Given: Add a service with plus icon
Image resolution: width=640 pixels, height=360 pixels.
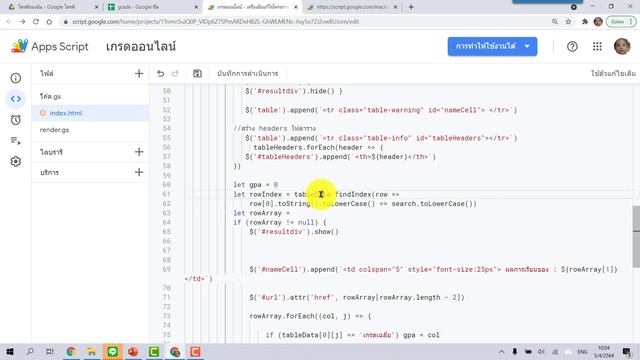Looking at the screenshot, I should (139, 172).
